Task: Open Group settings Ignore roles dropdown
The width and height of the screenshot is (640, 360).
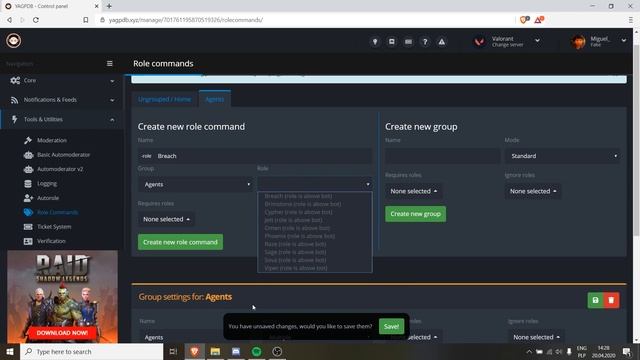Action: click(x=536, y=337)
